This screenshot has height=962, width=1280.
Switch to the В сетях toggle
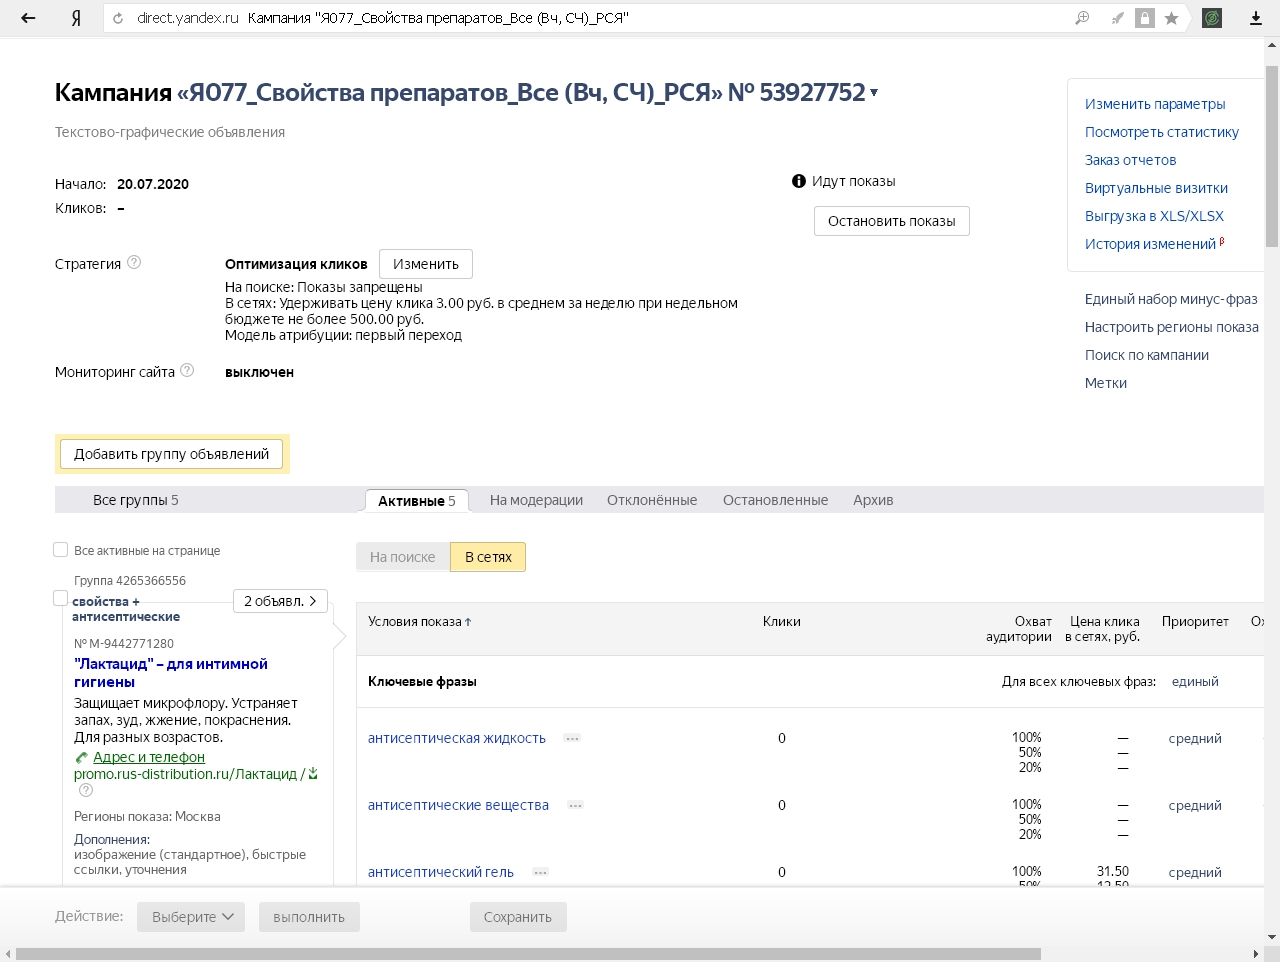coord(488,557)
